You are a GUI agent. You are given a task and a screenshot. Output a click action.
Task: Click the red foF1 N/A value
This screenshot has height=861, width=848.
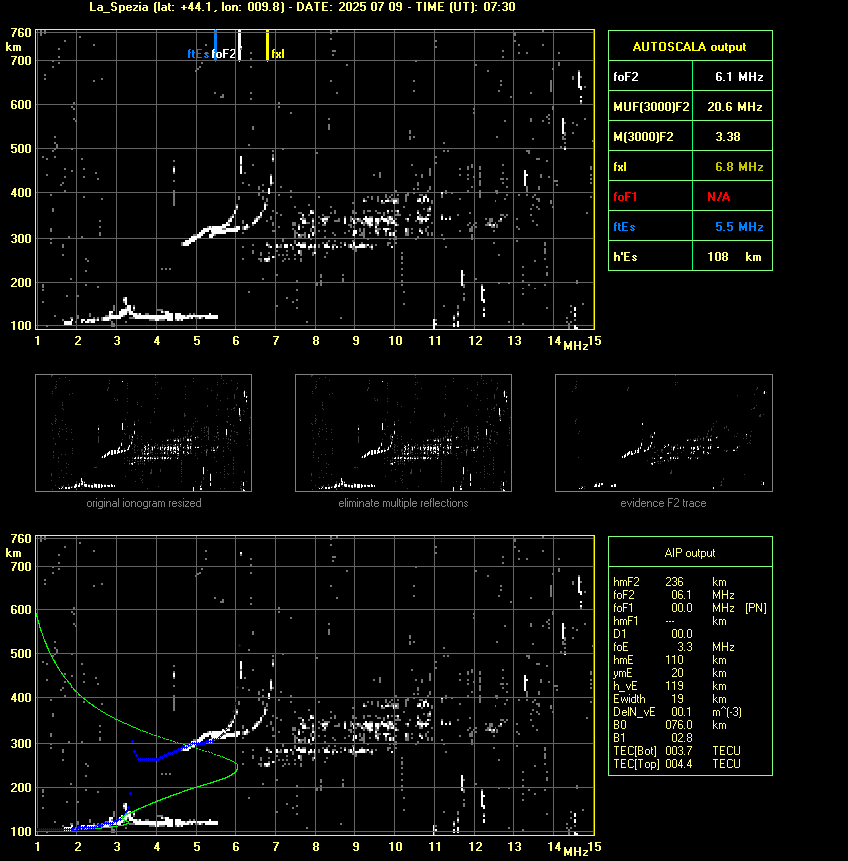coord(719,197)
